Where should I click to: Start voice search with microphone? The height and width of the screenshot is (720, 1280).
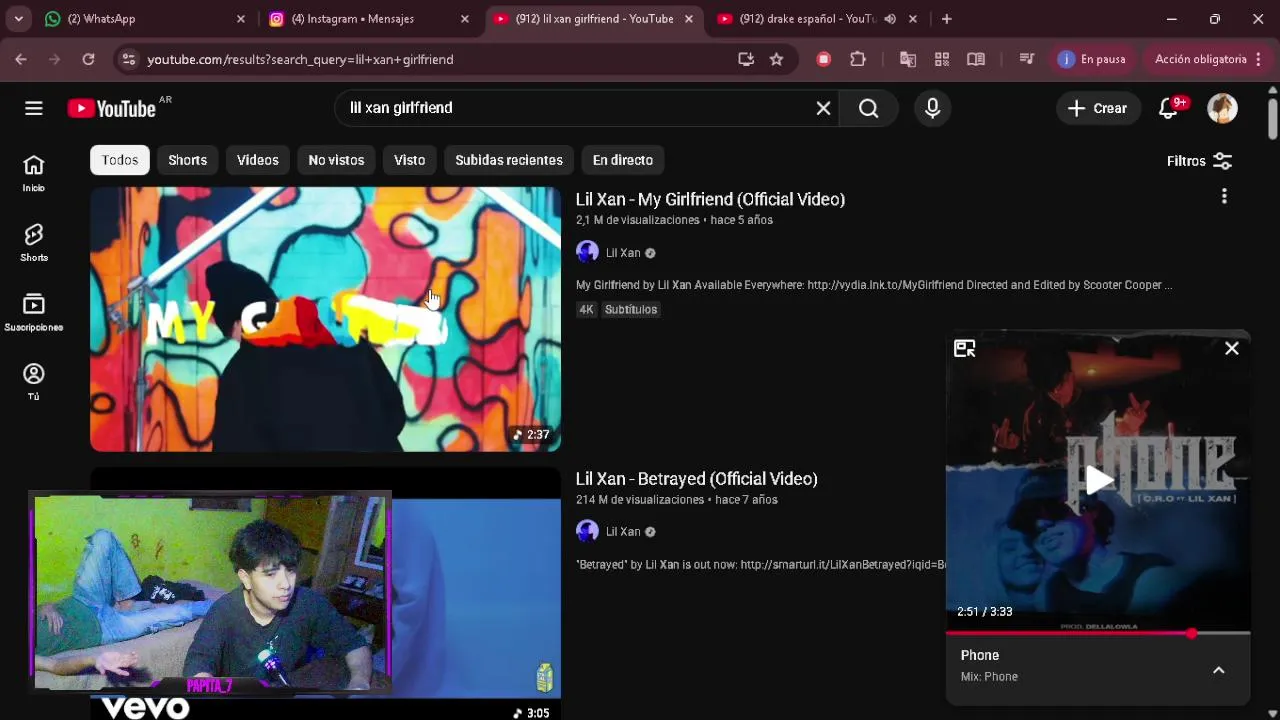tap(932, 108)
